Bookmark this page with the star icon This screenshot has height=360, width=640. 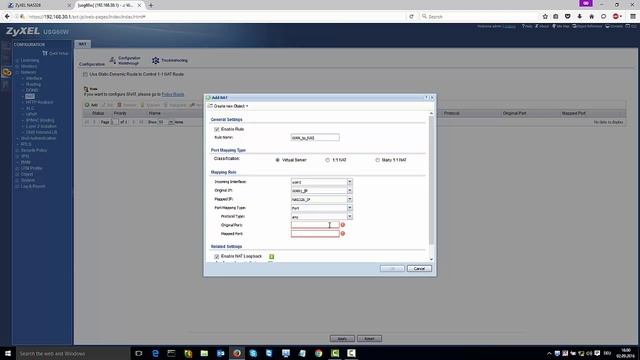[x=545, y=16]
